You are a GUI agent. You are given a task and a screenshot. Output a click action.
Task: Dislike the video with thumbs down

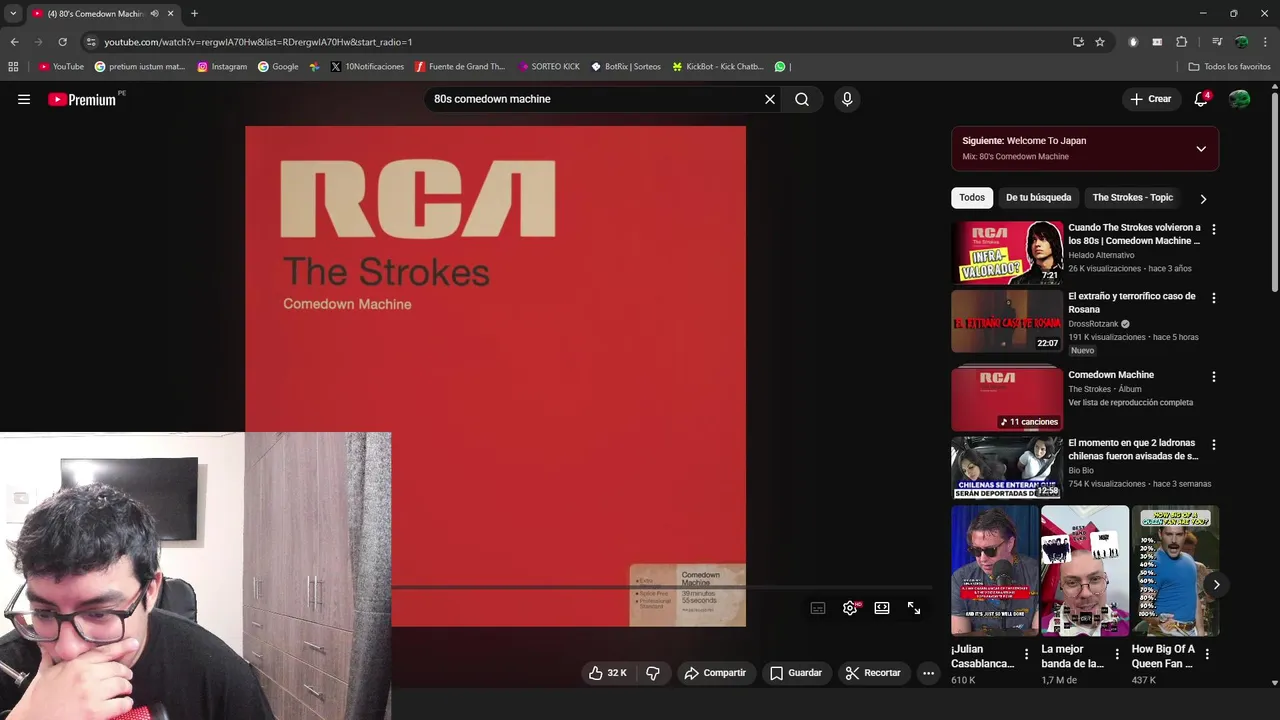(x=653, y=673)
